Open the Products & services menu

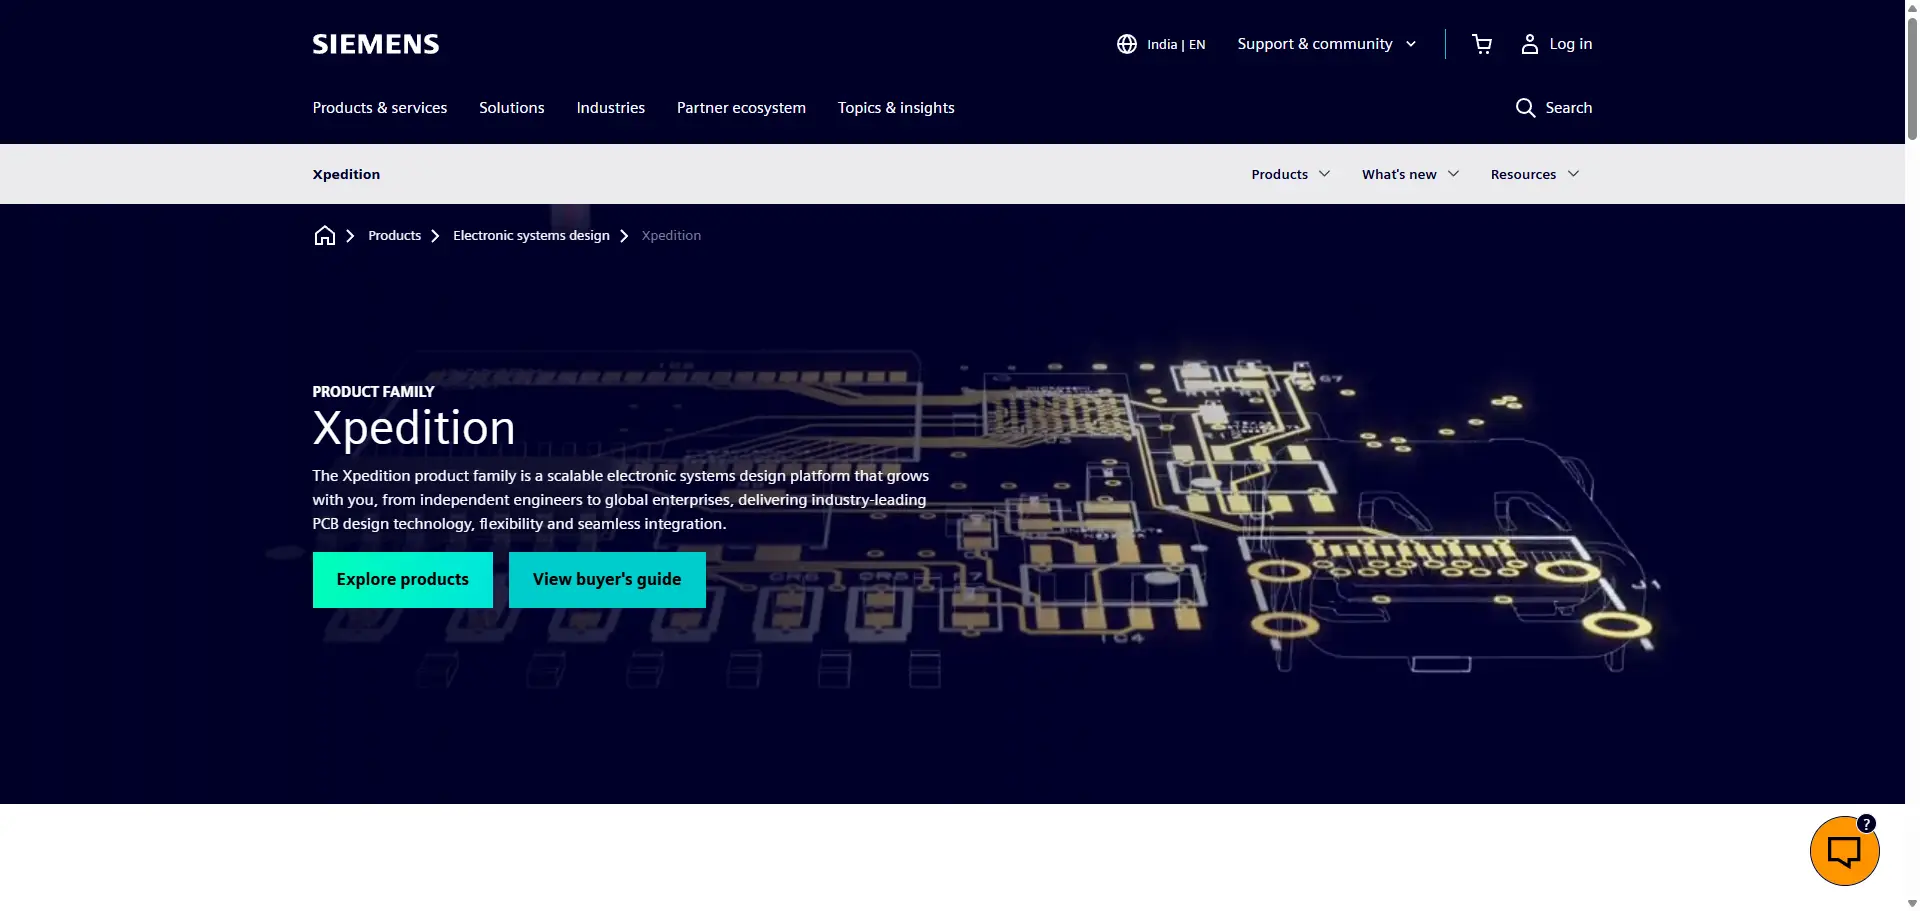[380, 108]
